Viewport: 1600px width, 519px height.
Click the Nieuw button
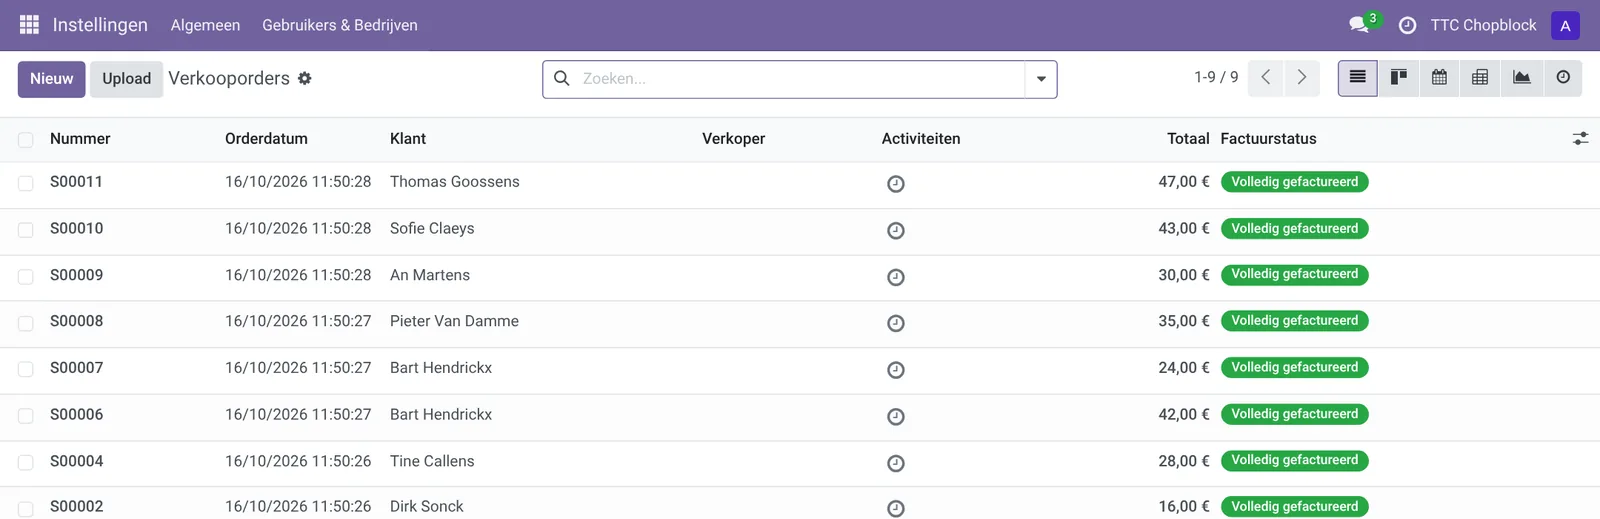[51, 79]
